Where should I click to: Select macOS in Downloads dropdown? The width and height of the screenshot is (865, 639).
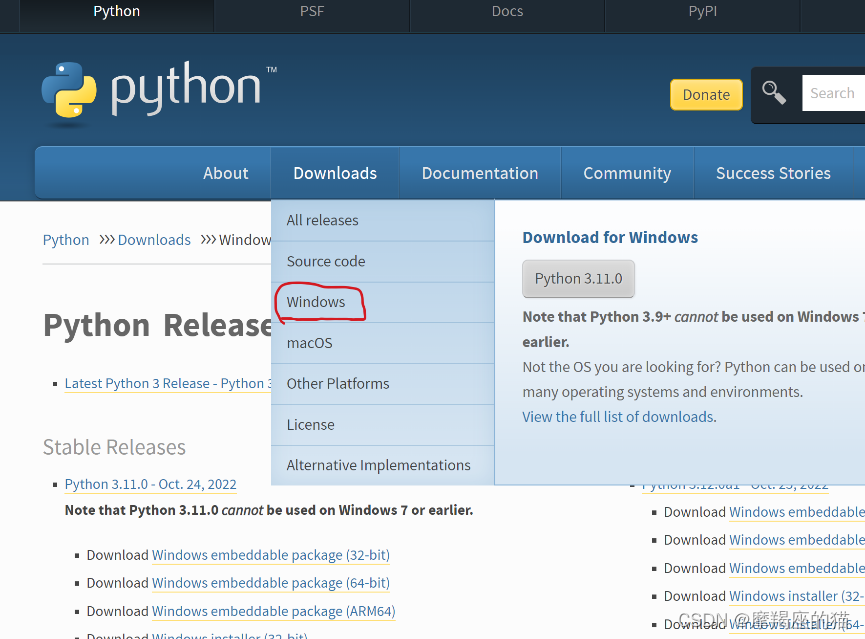382,343
